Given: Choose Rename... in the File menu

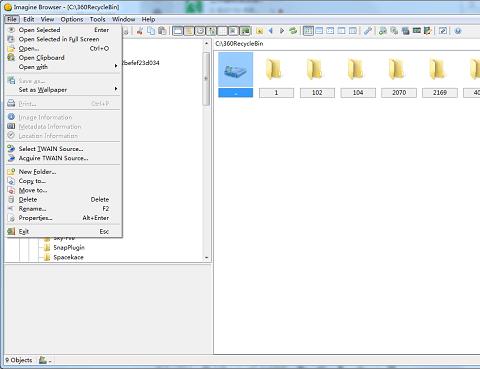Looking at the screenshot, I should coord(63,209).
